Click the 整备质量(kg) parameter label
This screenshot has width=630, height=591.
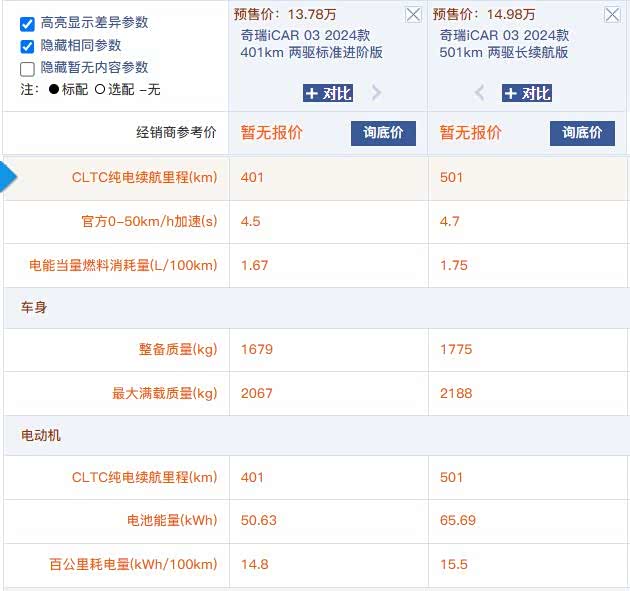point(178,350)
